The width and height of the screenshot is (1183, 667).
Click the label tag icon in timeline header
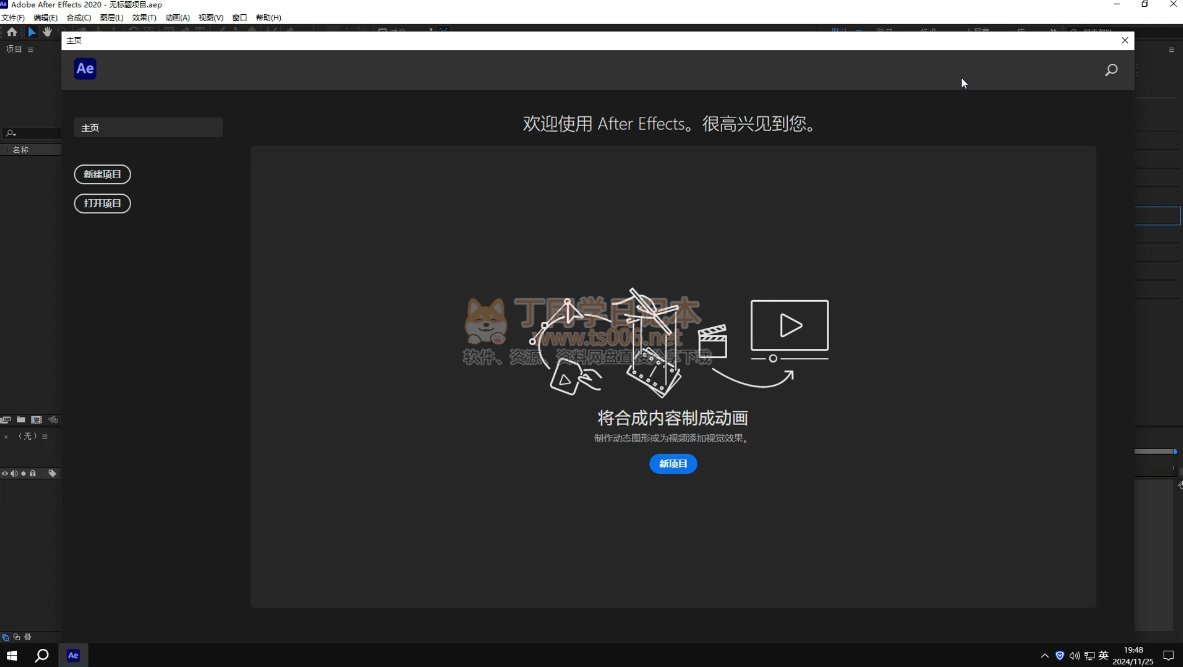pyautogui.click(x=53, y=473)
